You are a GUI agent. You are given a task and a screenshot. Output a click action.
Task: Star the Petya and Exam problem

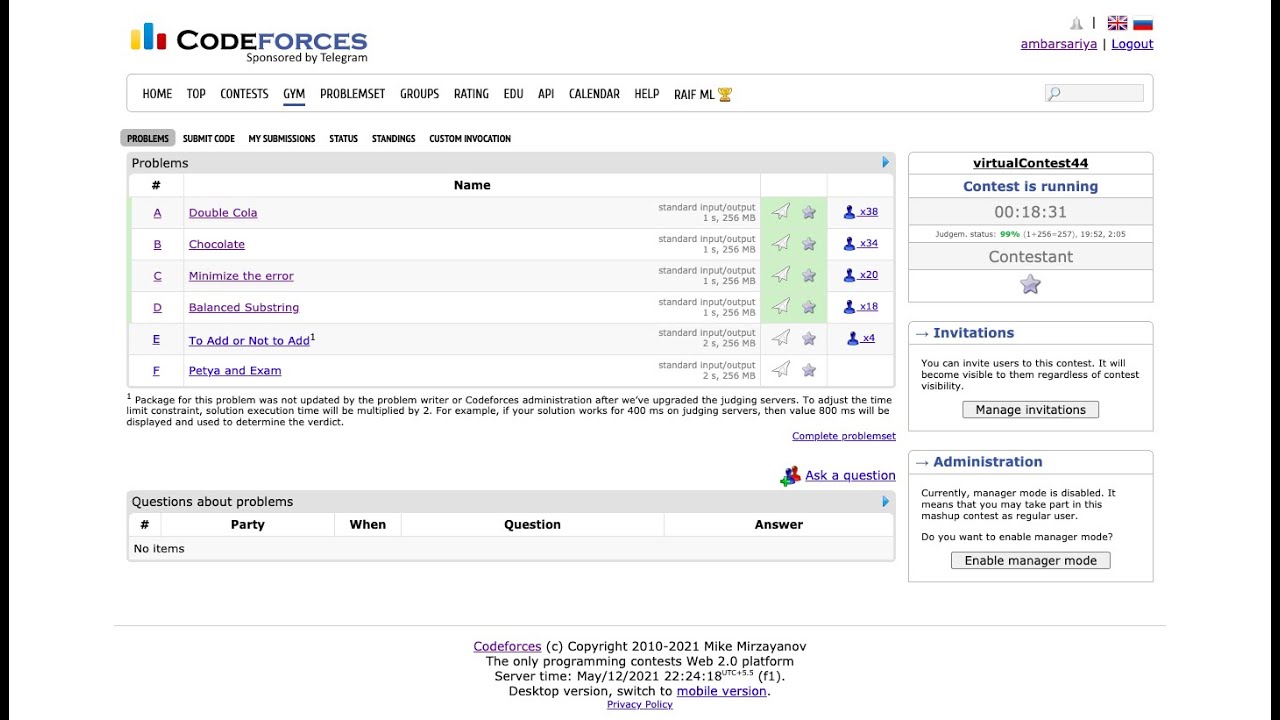[x=809, y=370]
